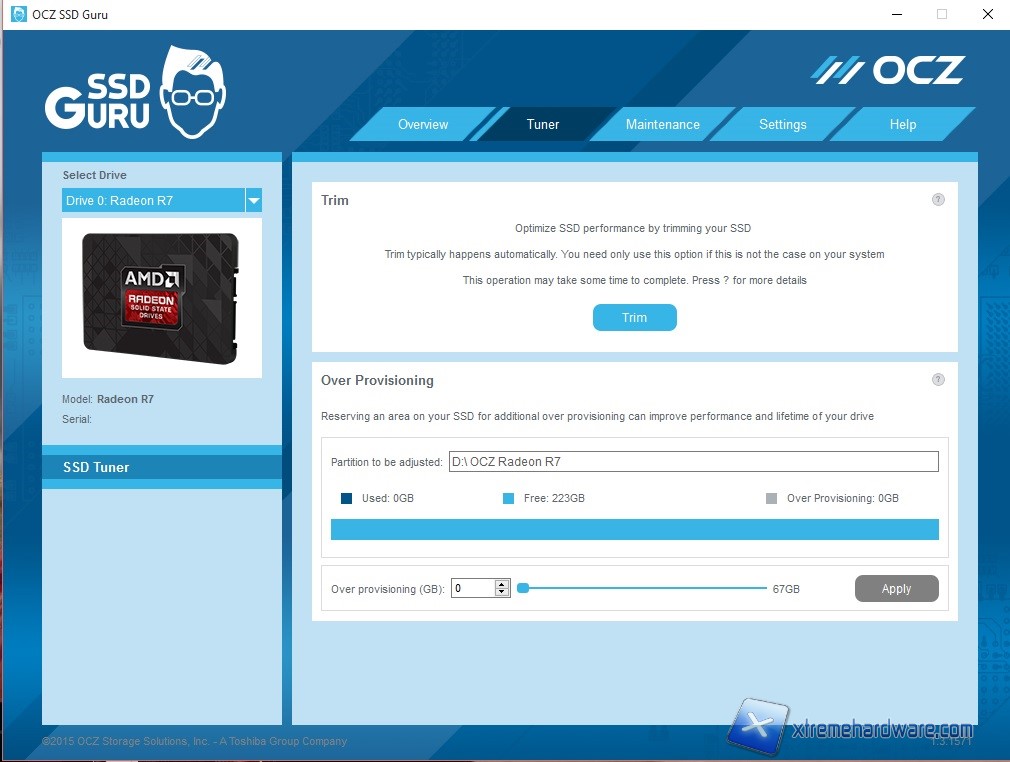1010x762 pixels.
Task: Click the Partition to be adjusted field
Action: (693, 462)
